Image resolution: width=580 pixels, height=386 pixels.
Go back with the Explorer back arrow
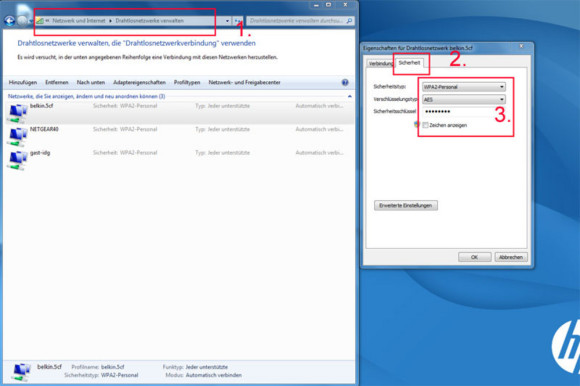[9, 21]
